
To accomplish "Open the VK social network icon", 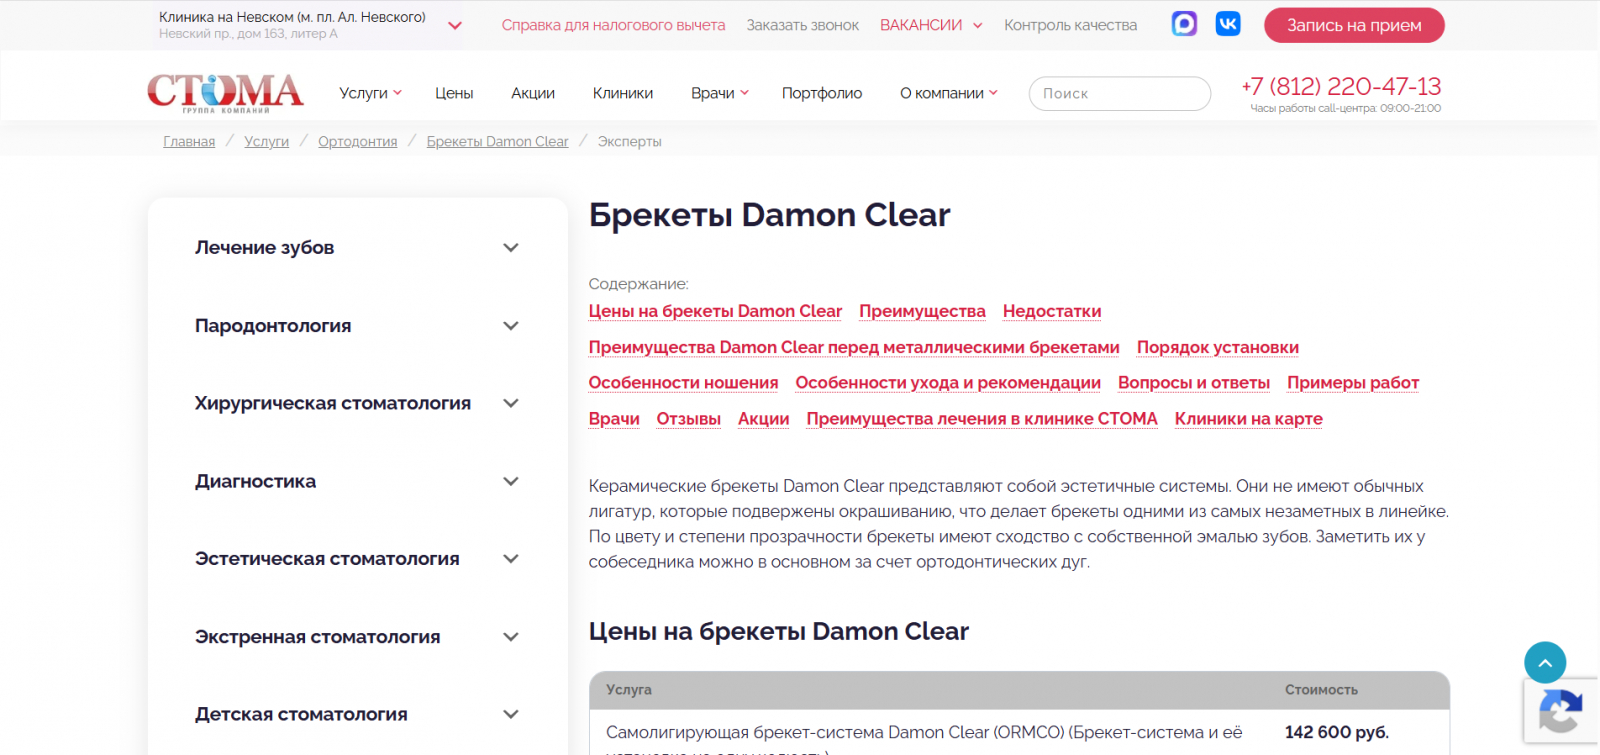I will (1228, 24).
